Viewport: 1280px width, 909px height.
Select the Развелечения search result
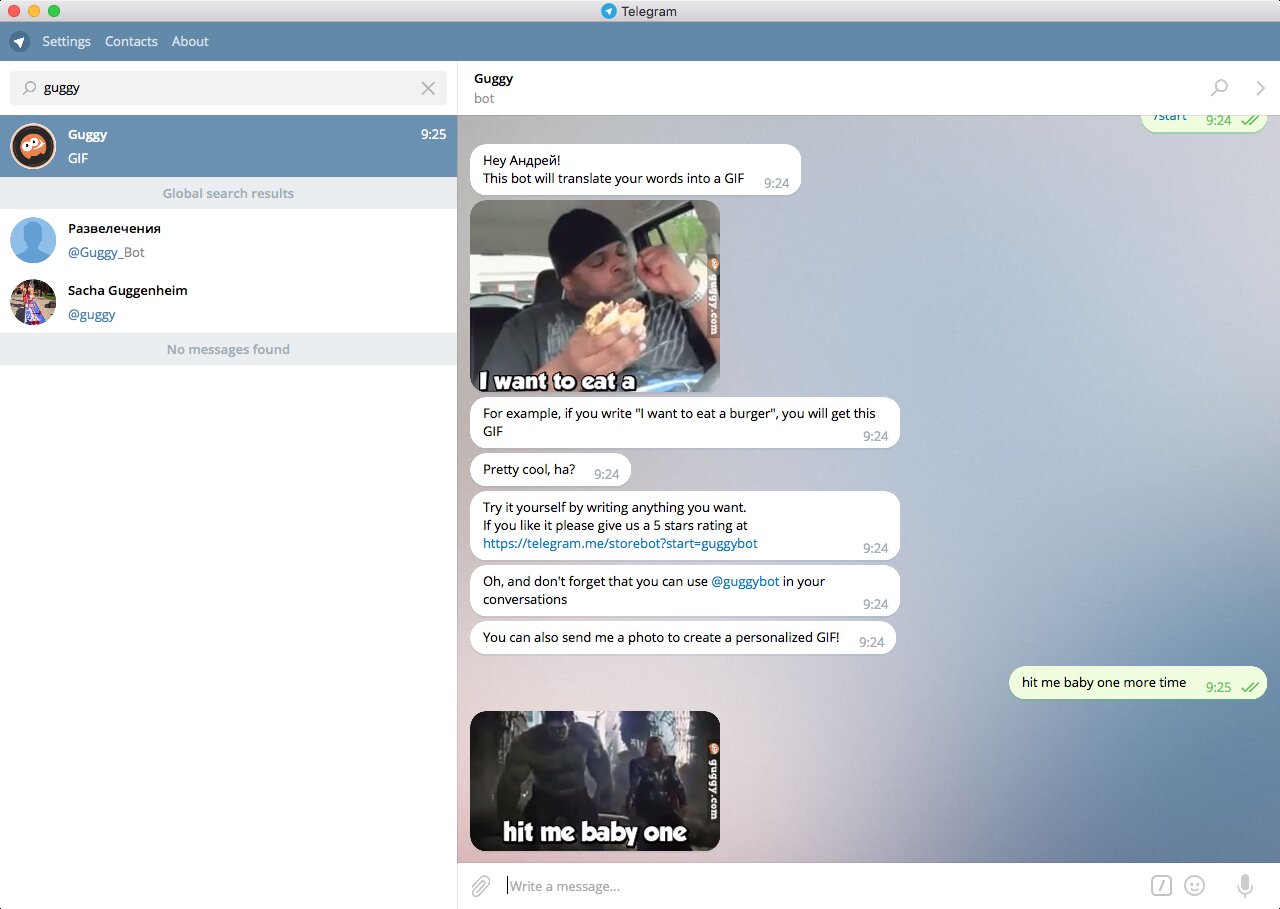point(228,240)
